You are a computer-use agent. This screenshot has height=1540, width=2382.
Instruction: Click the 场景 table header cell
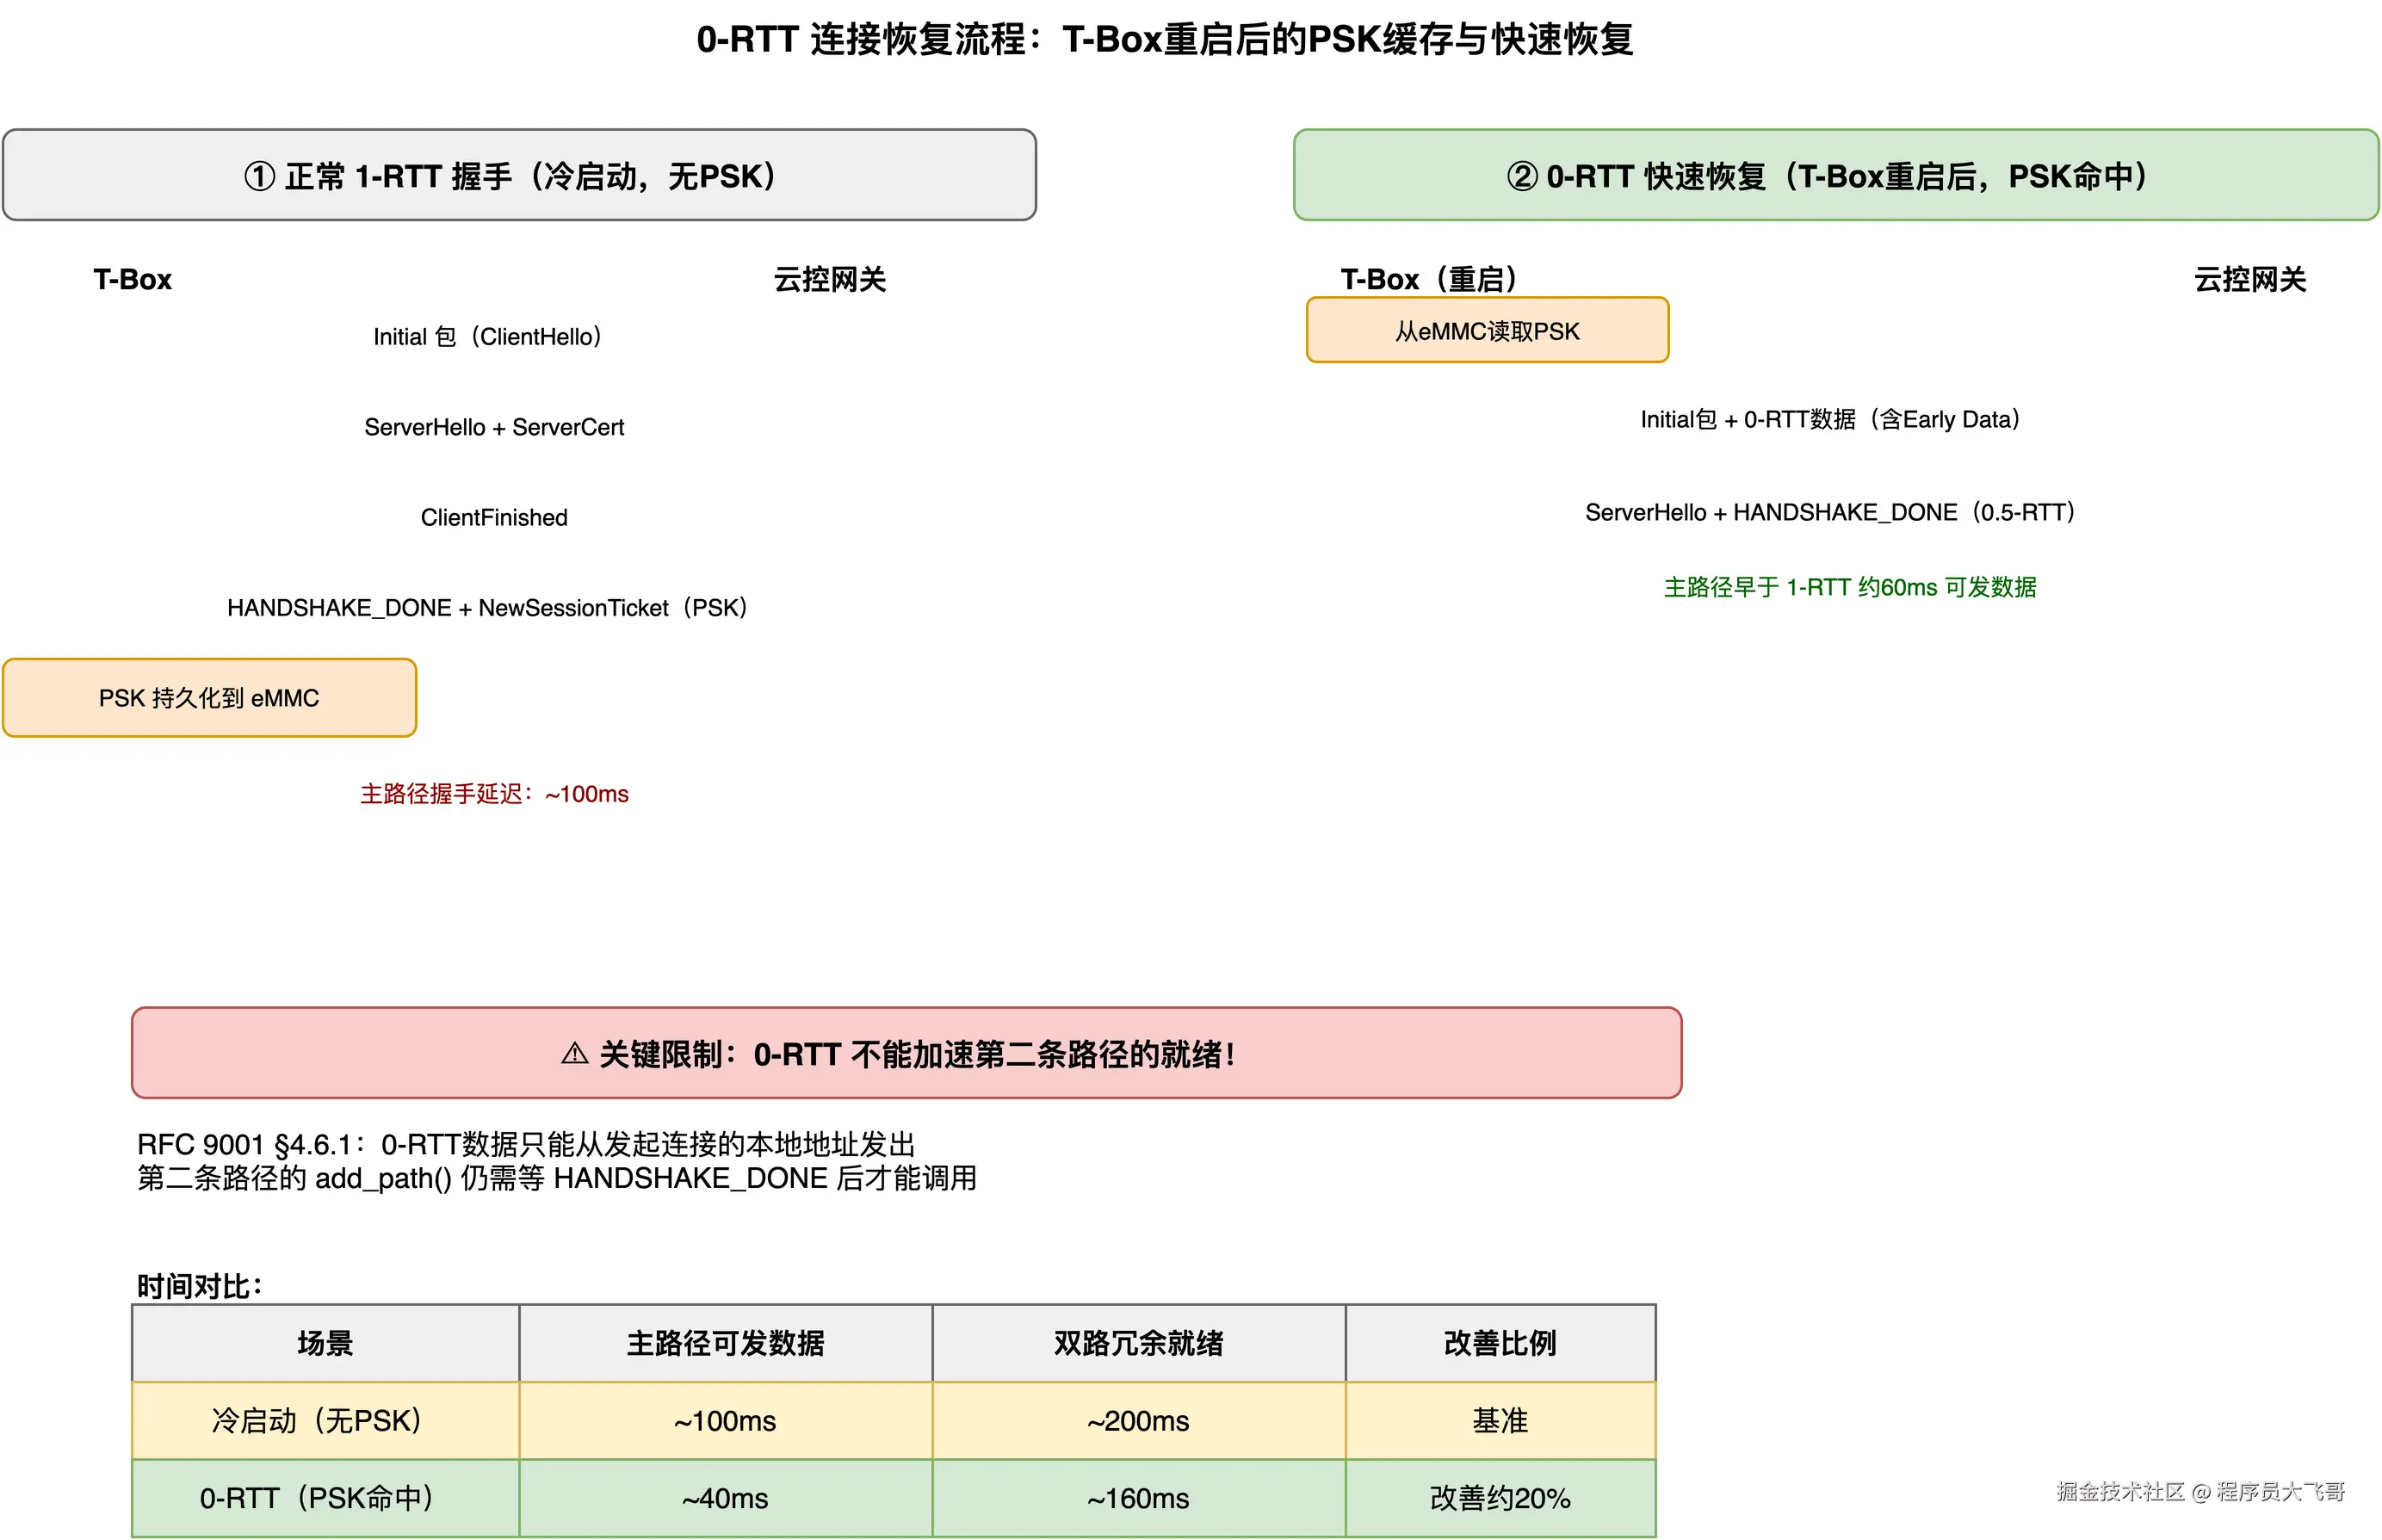[x=325, y=1343]
